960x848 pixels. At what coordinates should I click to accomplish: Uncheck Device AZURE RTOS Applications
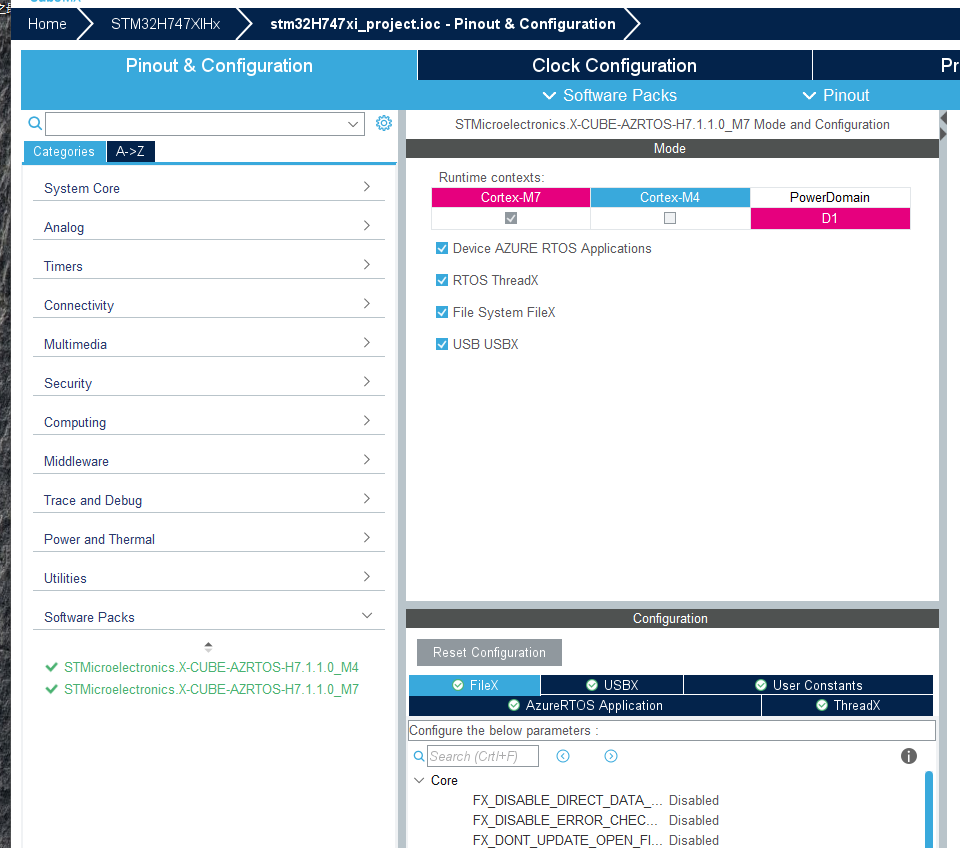441,248
